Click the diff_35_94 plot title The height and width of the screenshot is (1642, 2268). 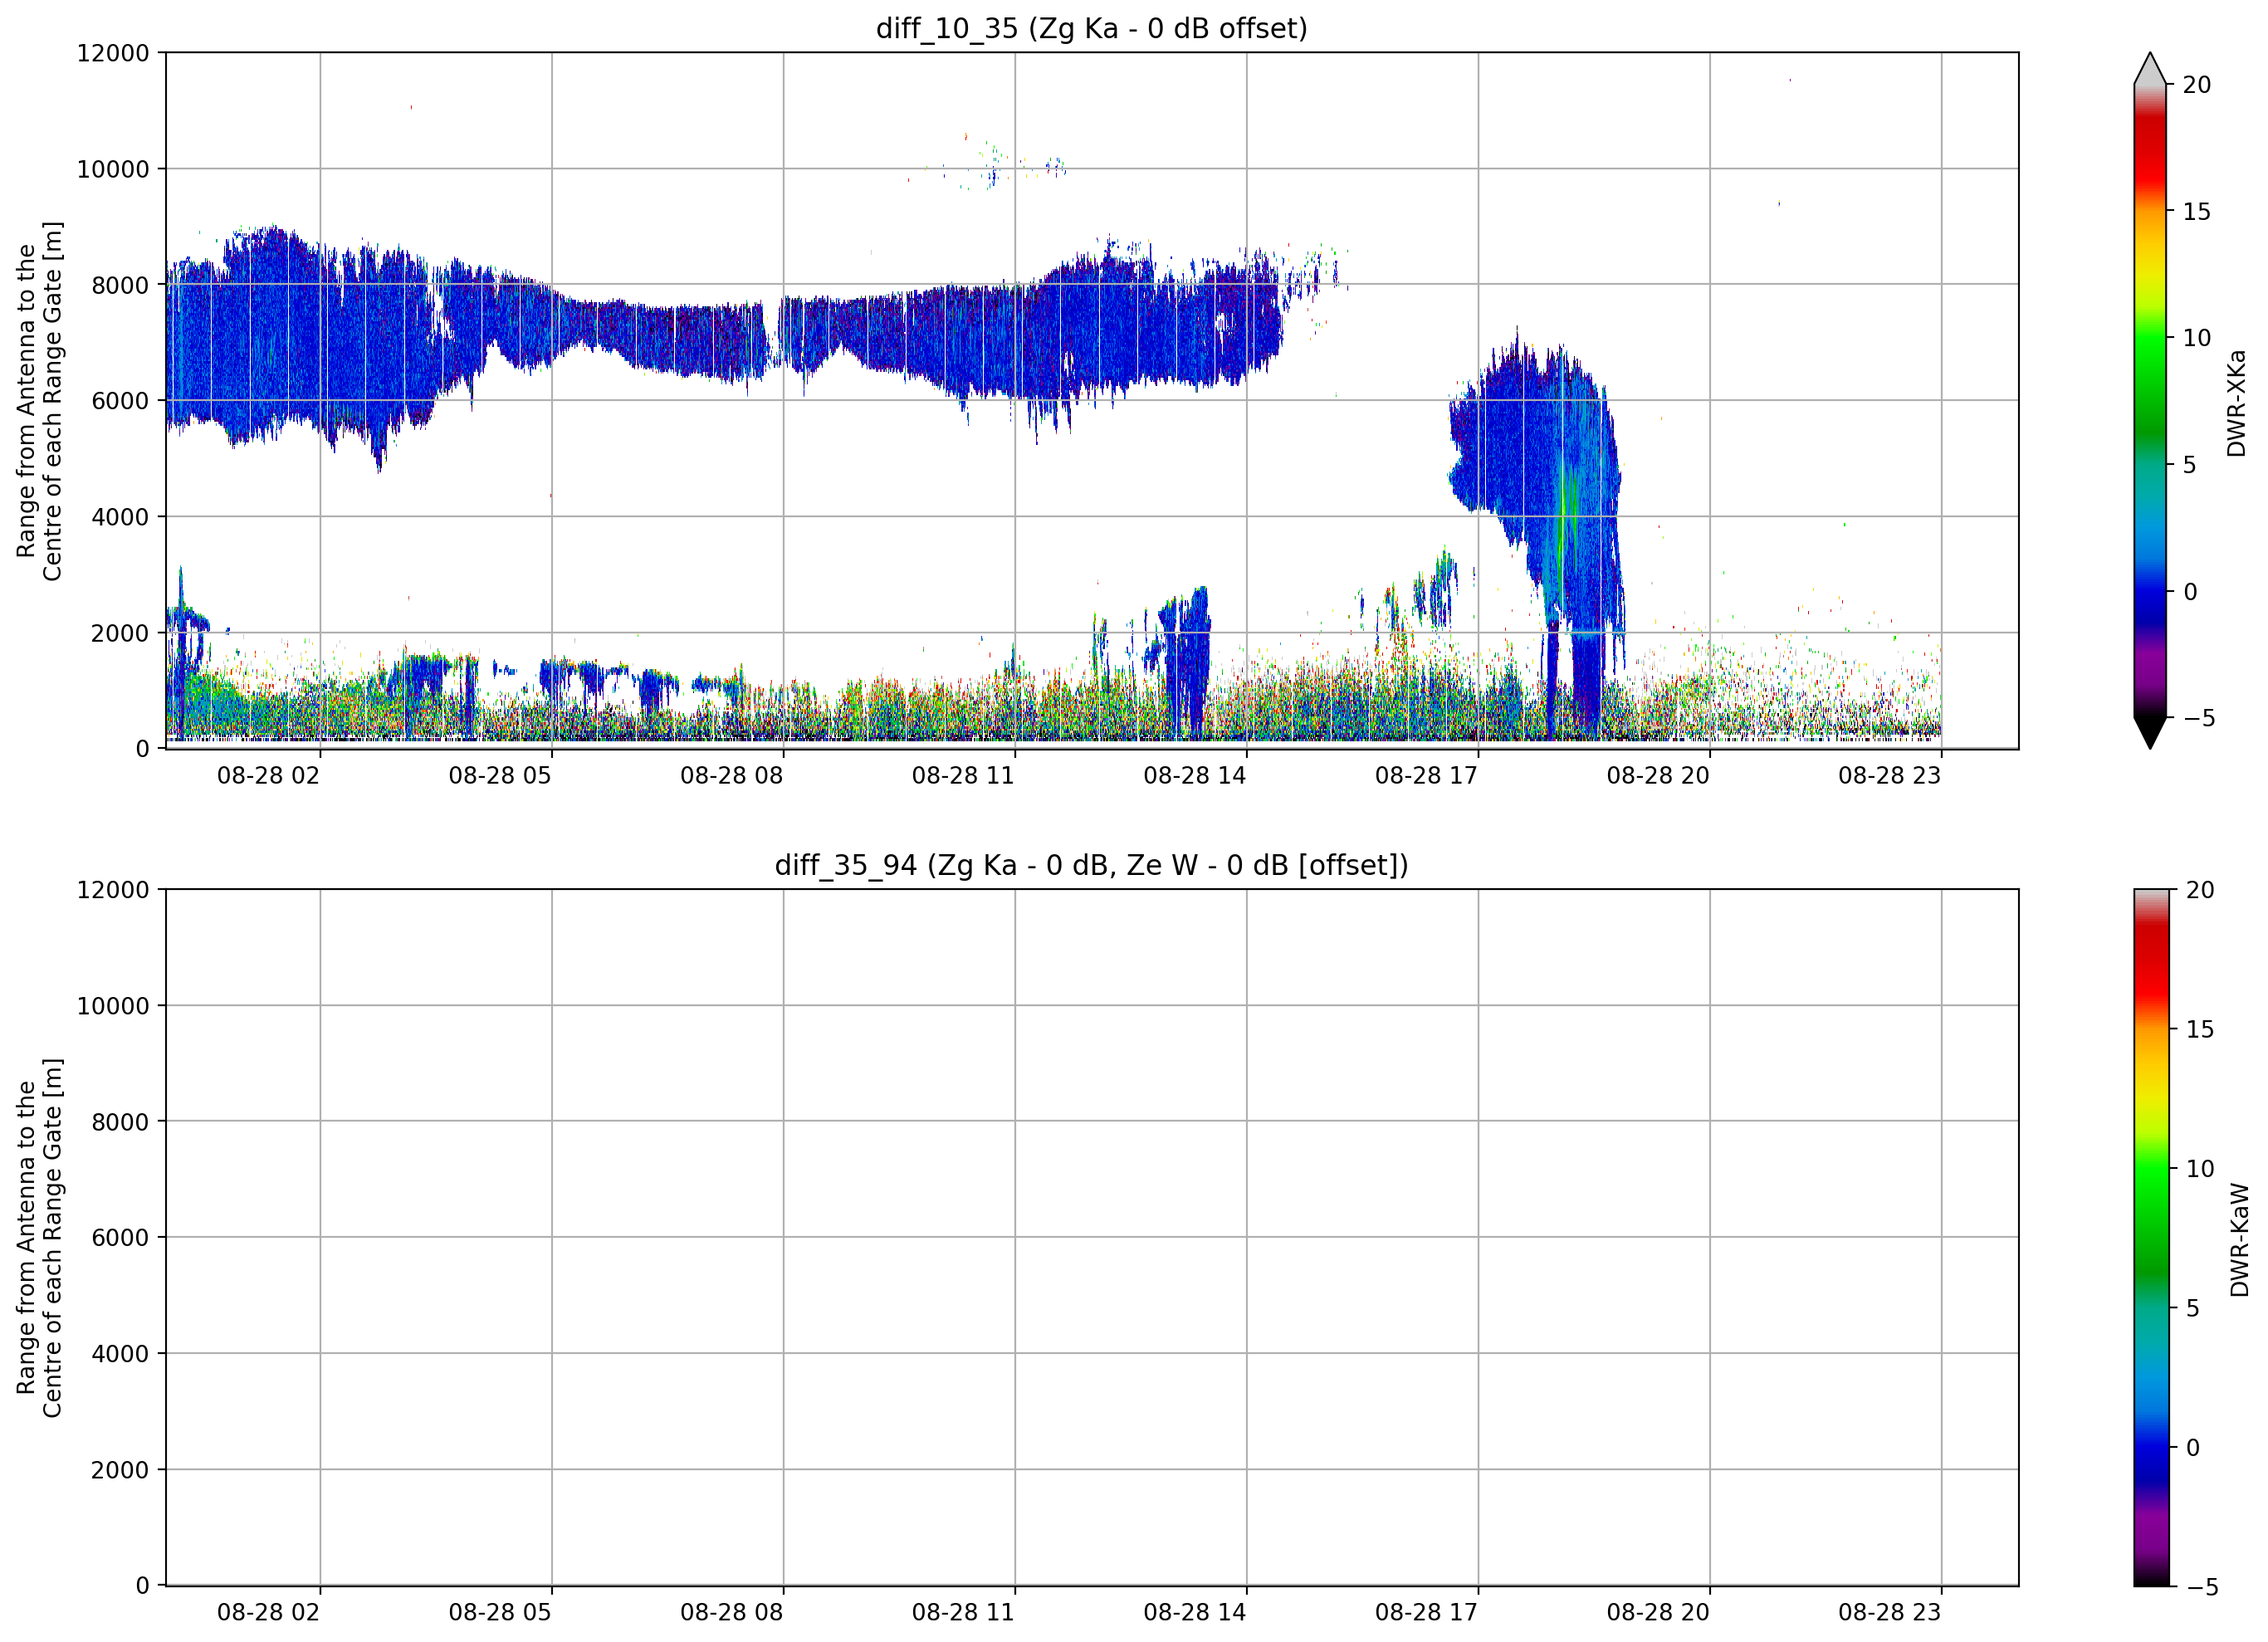1091,865
